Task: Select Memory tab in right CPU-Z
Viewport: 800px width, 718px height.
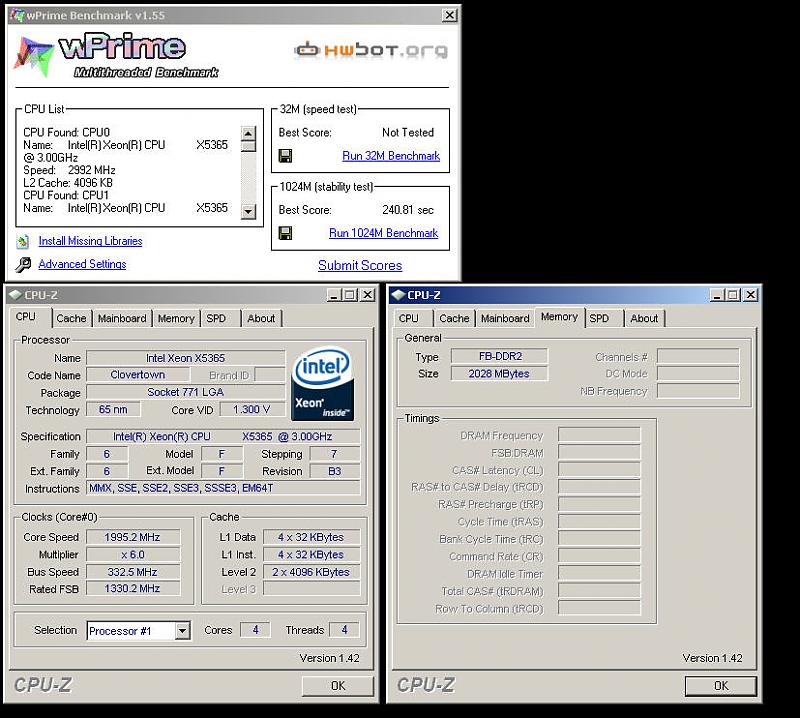Action: [x=559, y=317]
